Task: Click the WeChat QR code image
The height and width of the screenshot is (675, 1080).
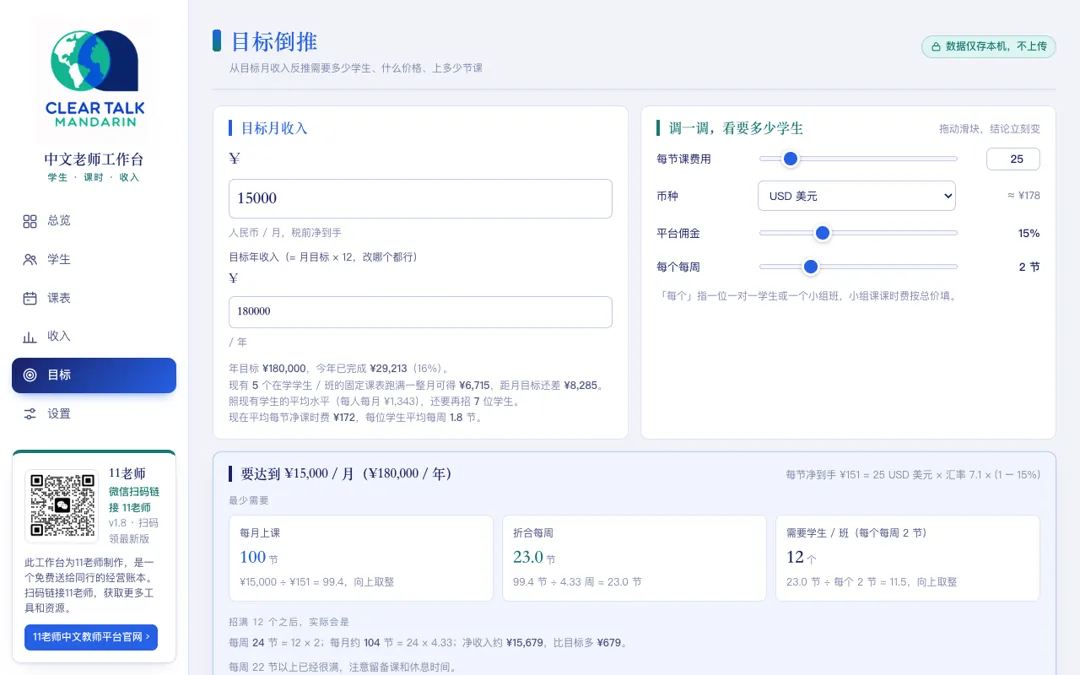Action: [x=62, y=505]
